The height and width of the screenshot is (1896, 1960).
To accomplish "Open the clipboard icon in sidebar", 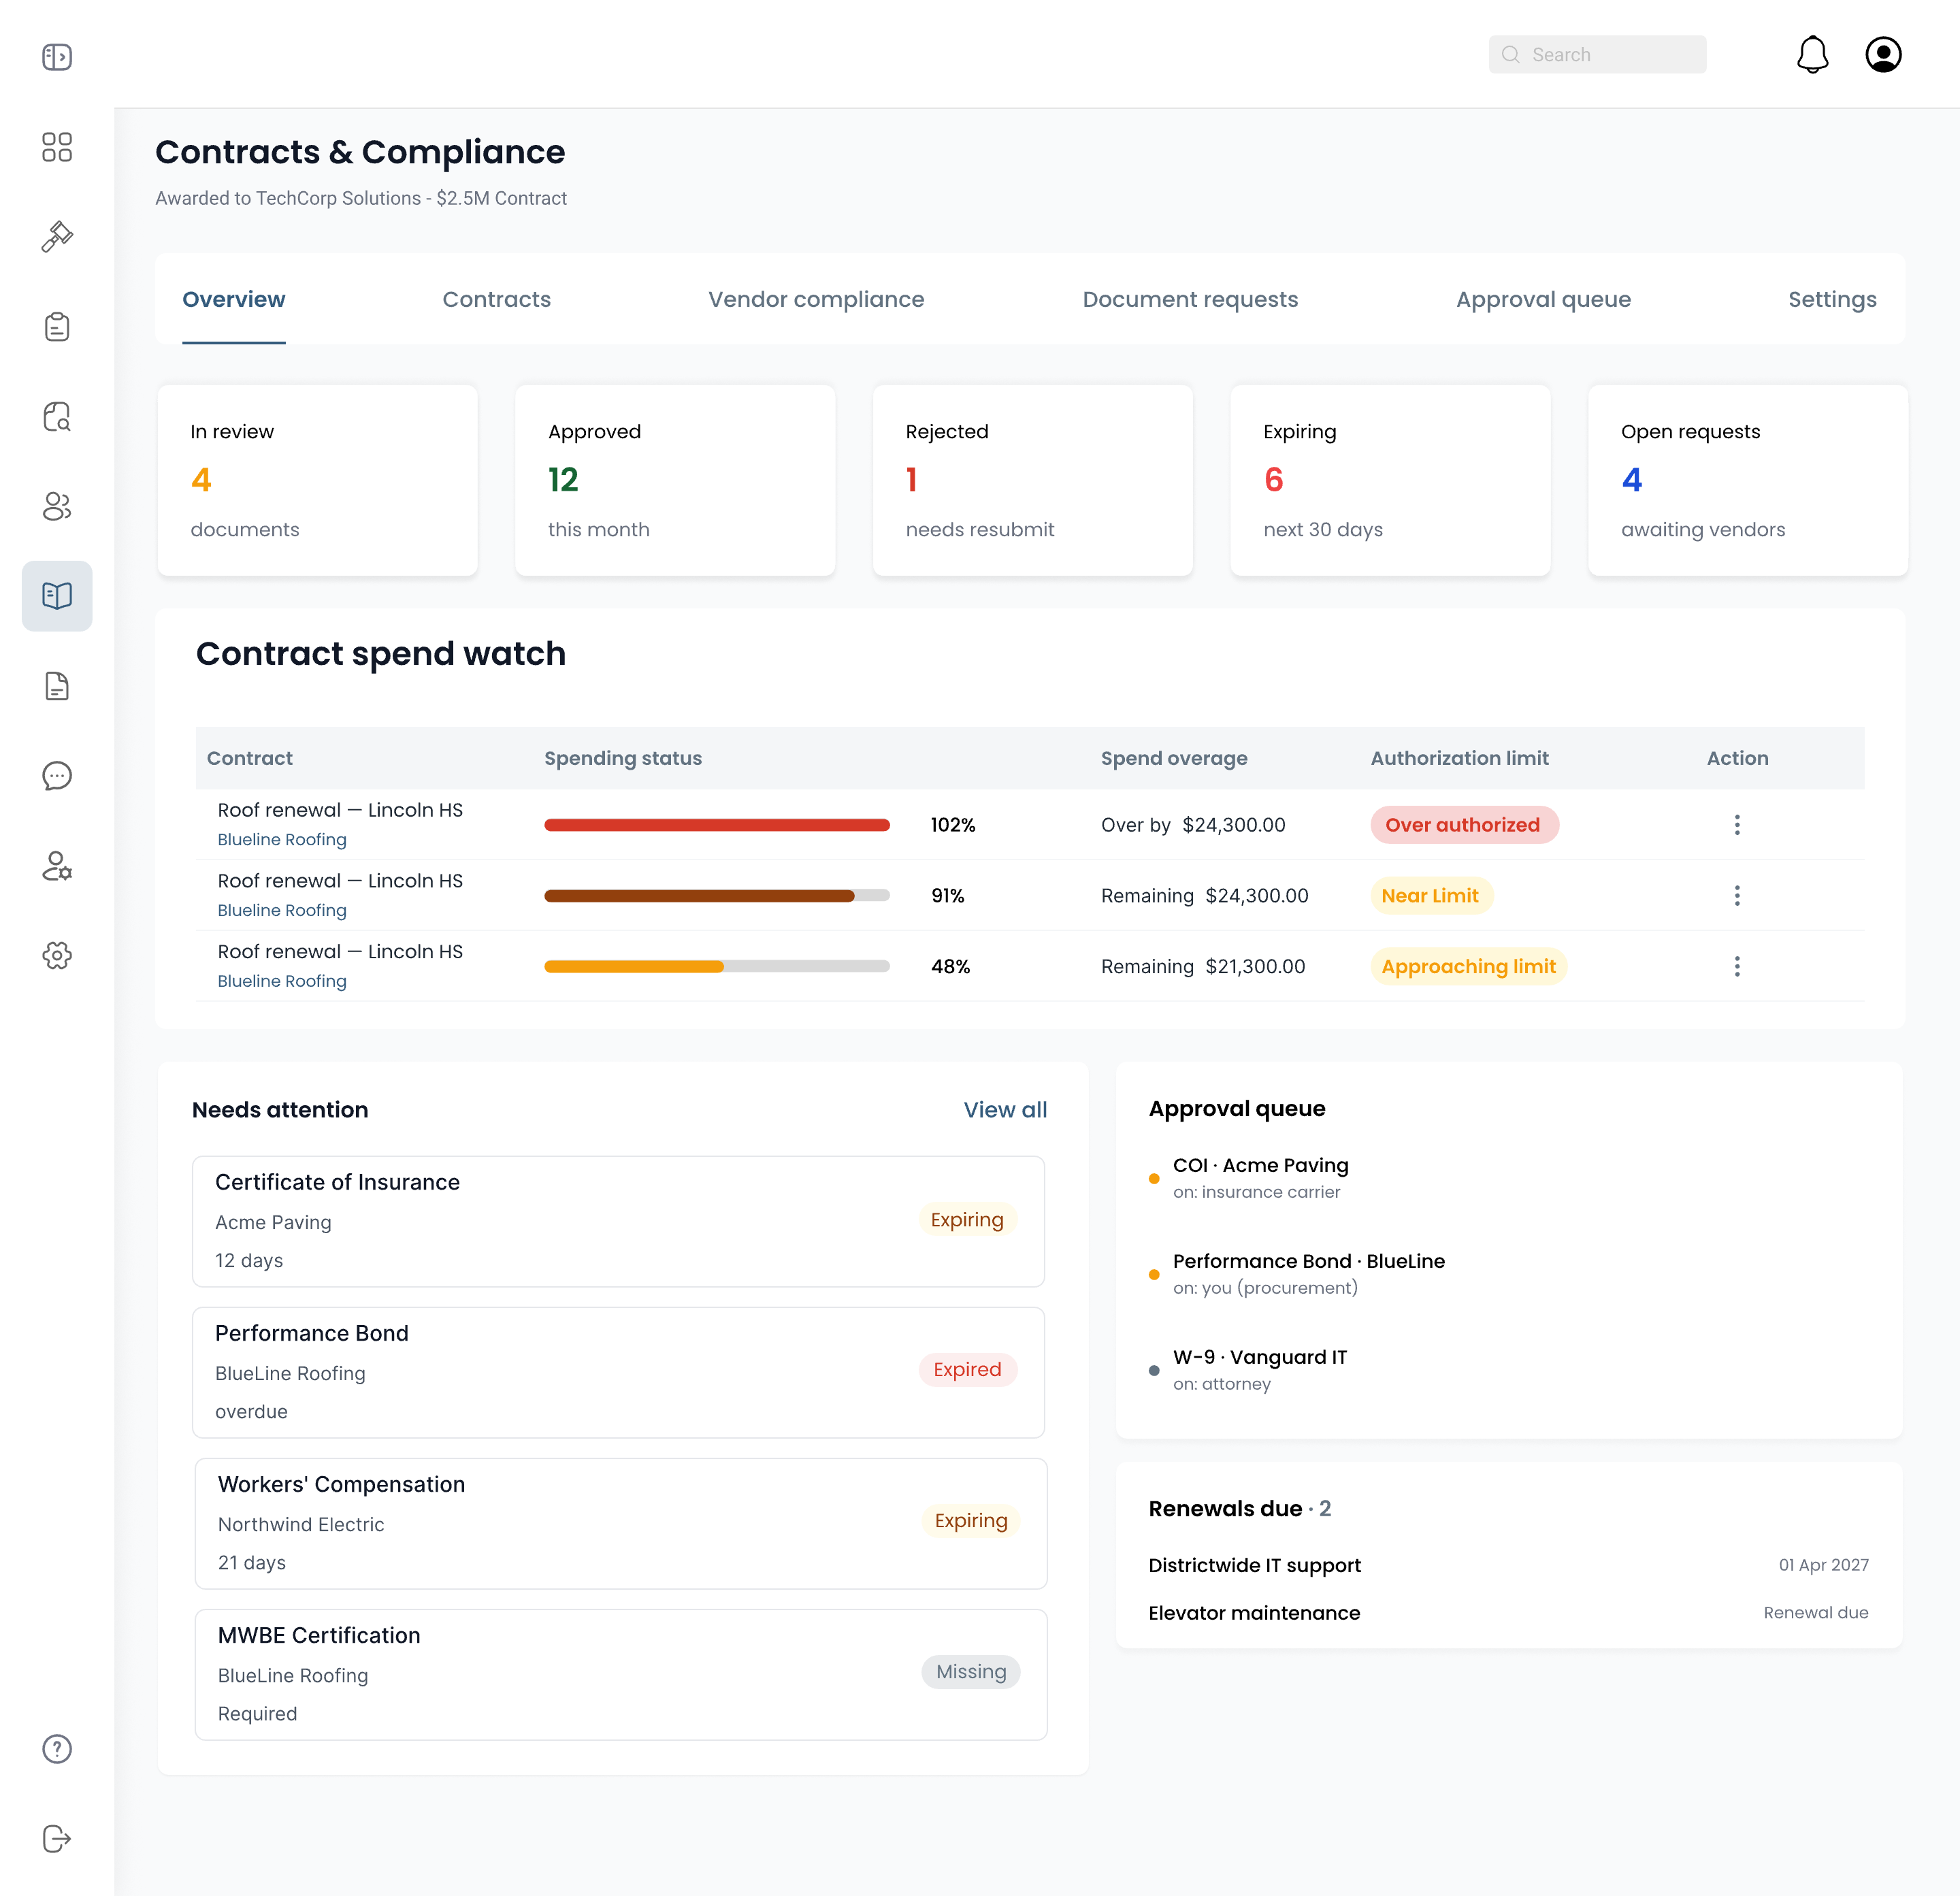I will pyautogui.click(x=57, y=327).
